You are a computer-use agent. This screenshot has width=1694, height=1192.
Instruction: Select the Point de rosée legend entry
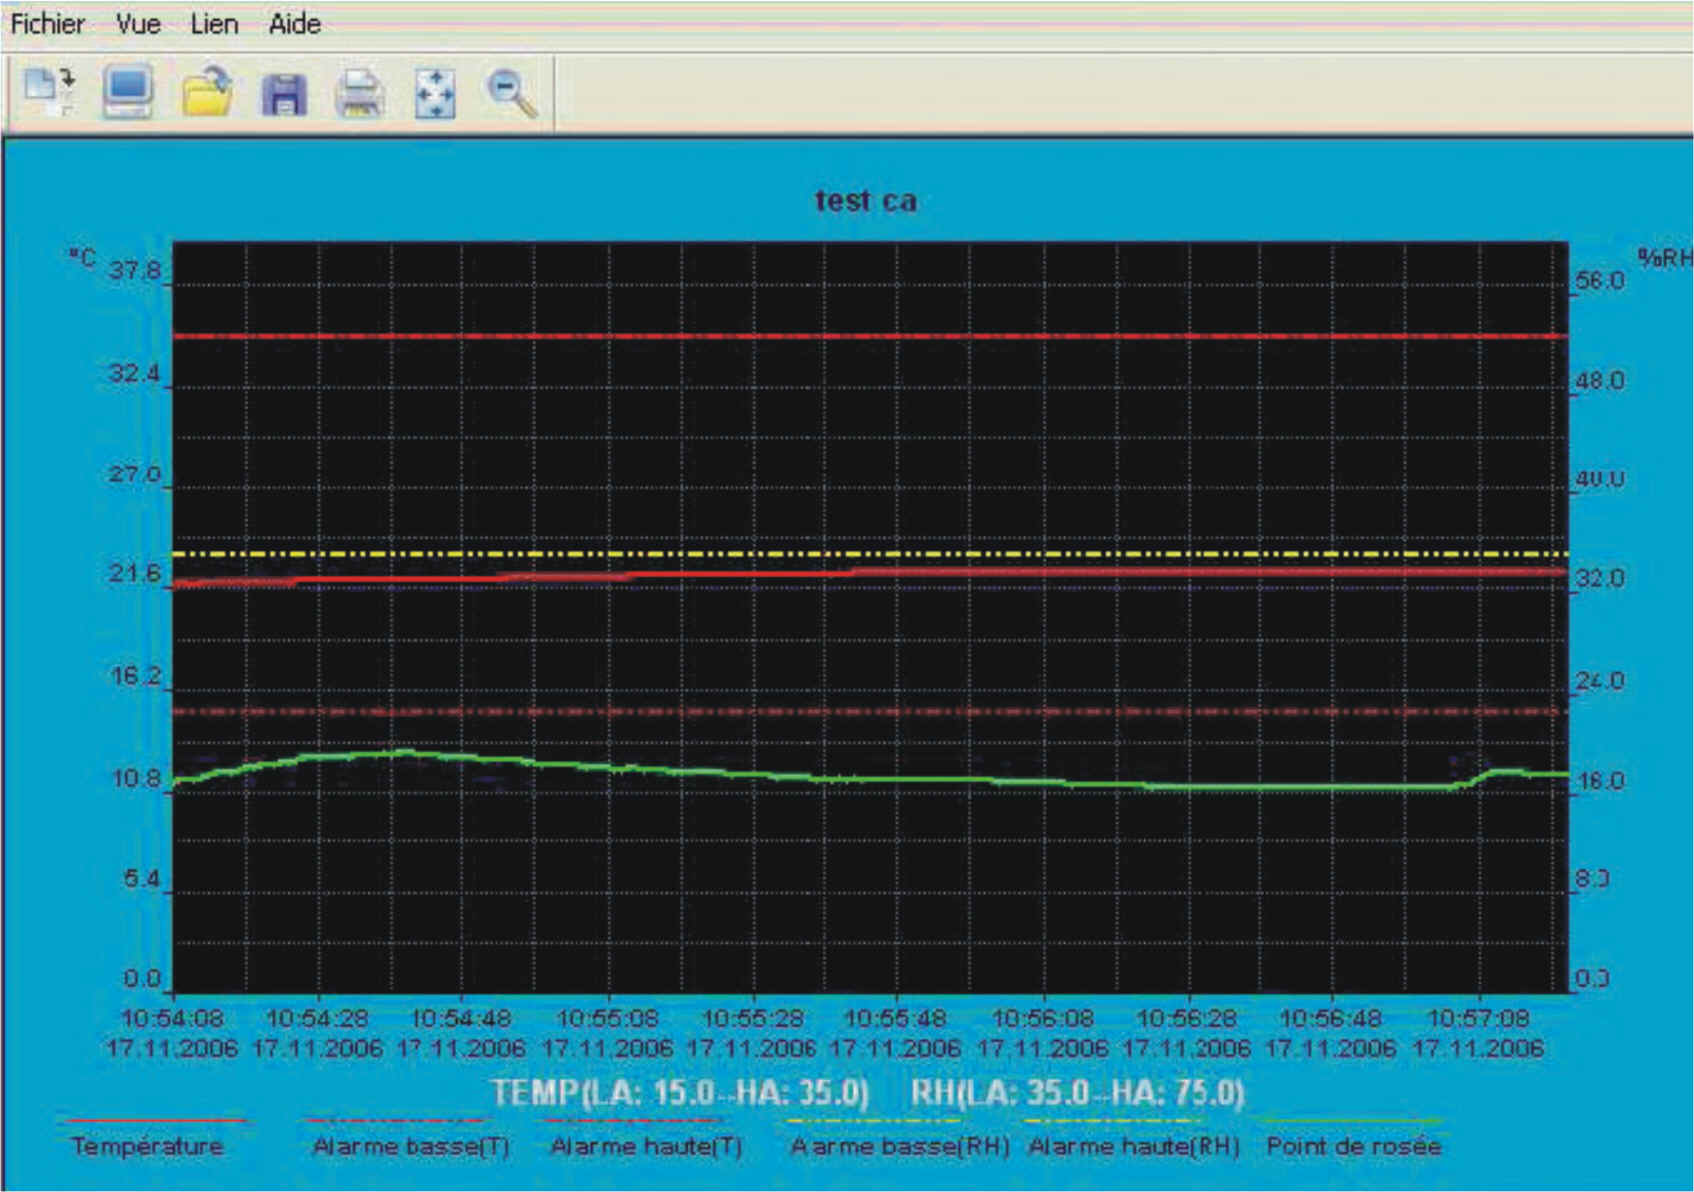[1353, 1146]
